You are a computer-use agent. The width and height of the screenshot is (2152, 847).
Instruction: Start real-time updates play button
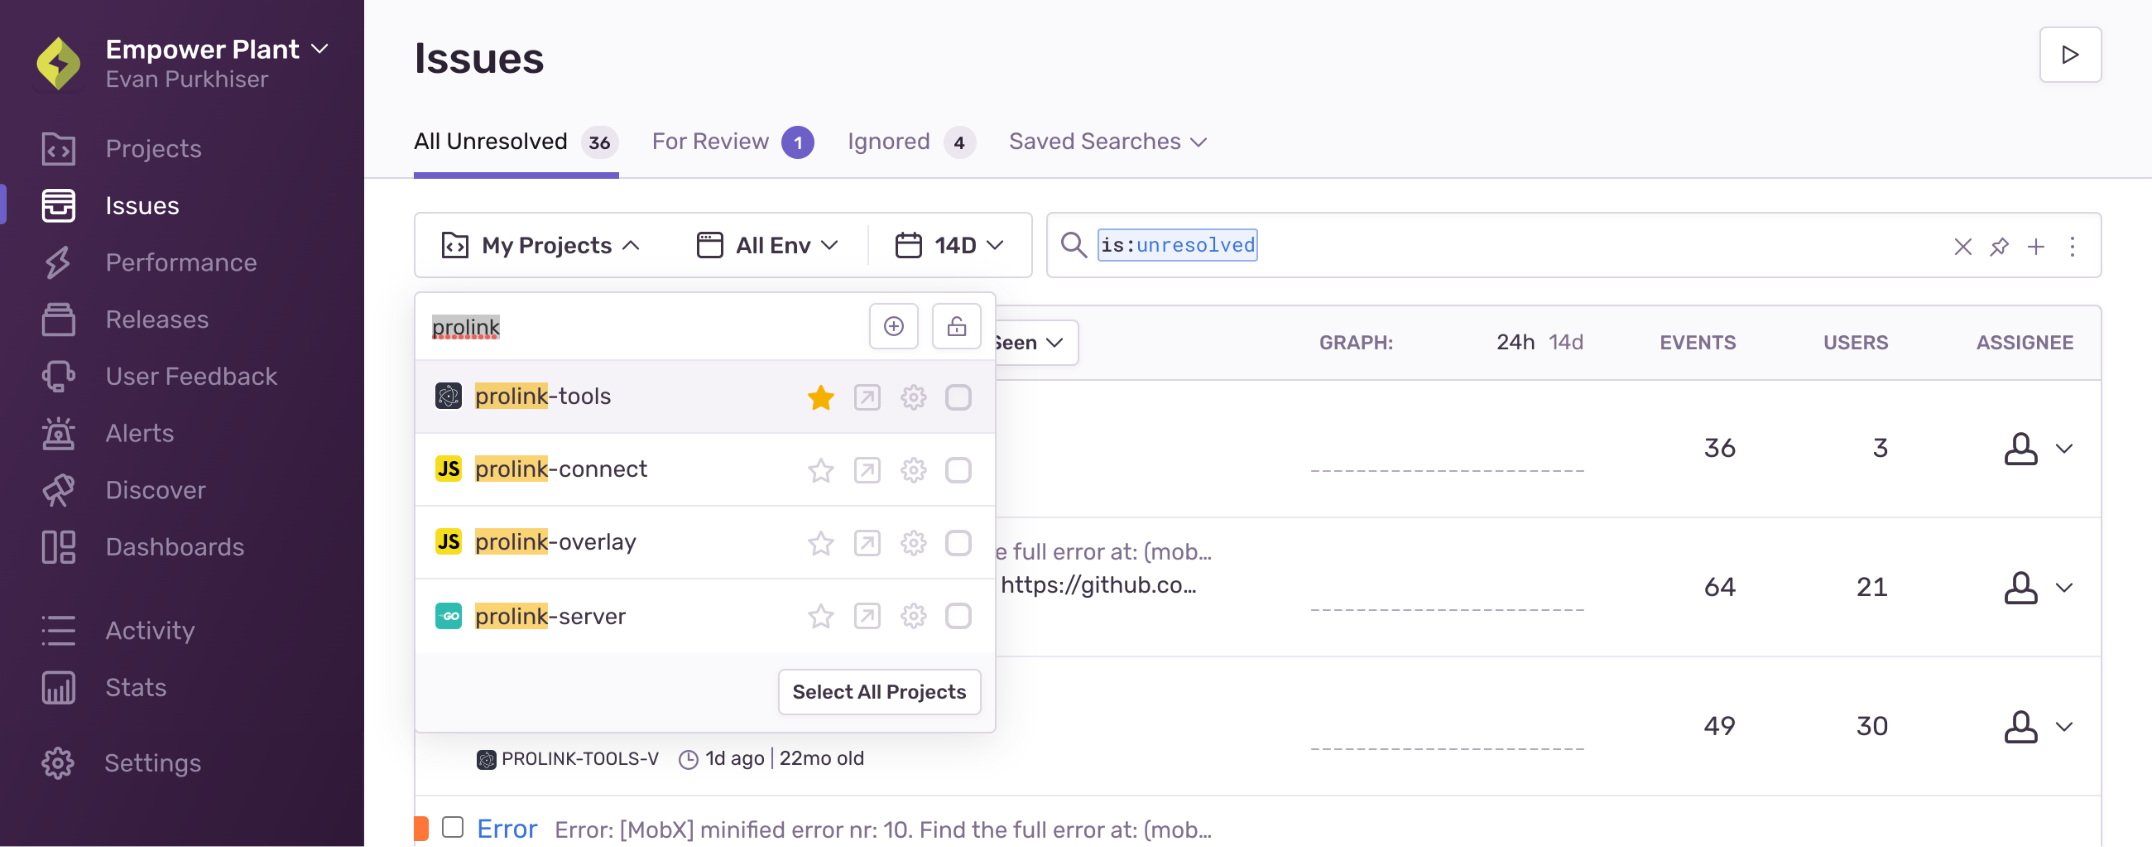(2070, 55)
